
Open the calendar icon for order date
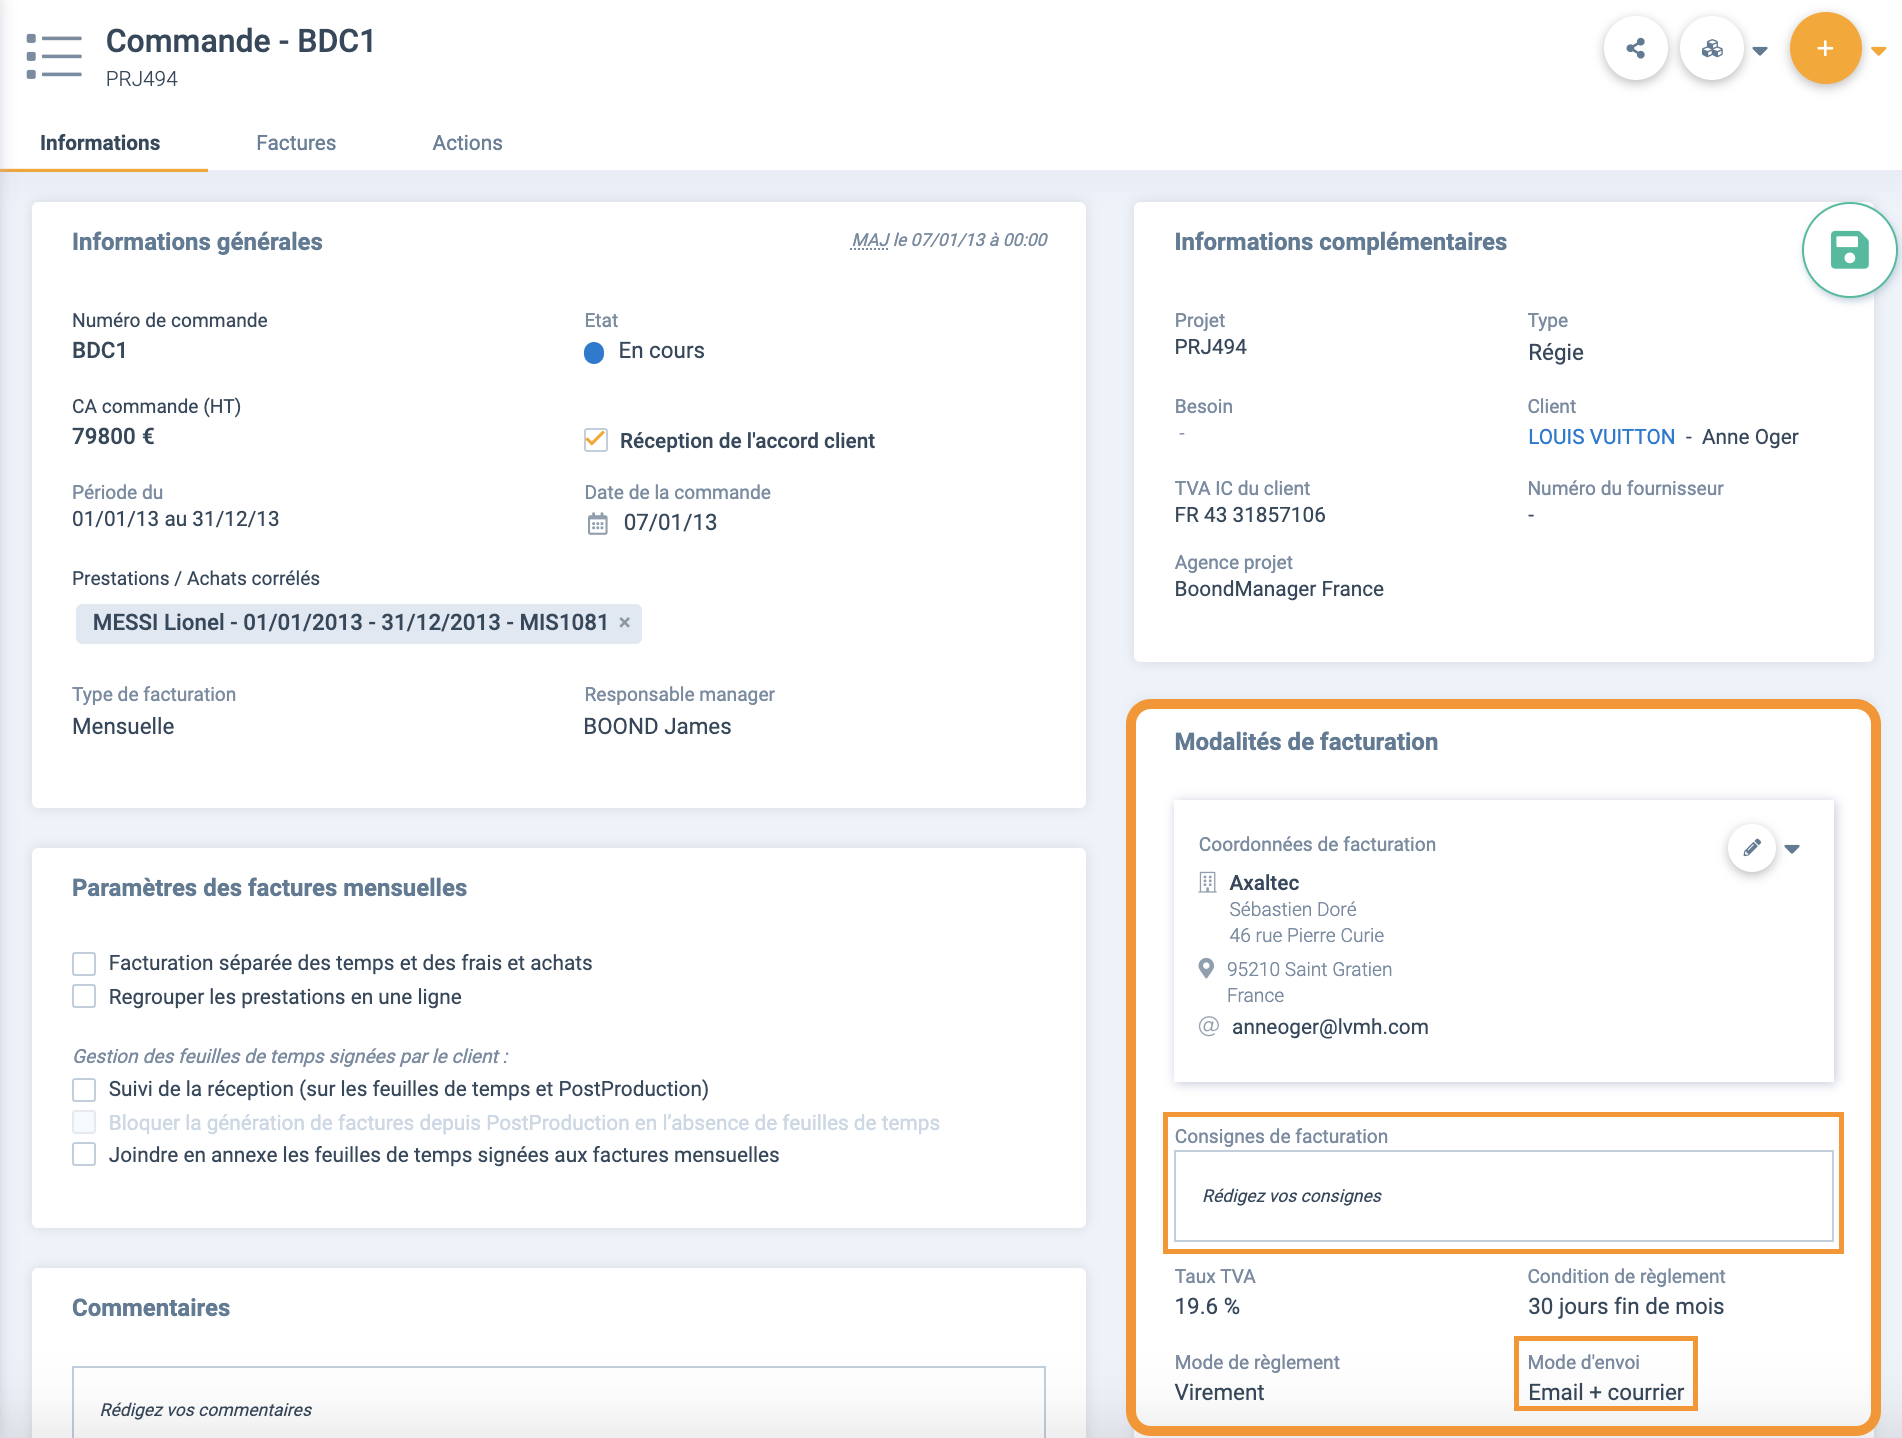(x=597, y=523)
